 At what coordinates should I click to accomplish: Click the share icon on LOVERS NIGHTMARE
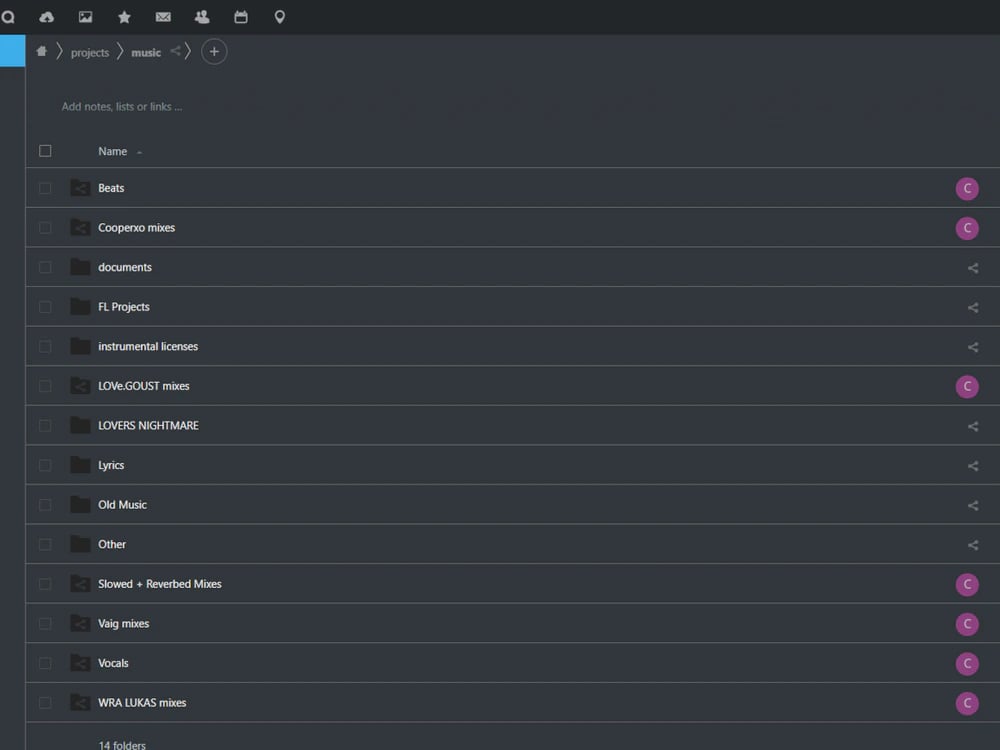point(973,426)
